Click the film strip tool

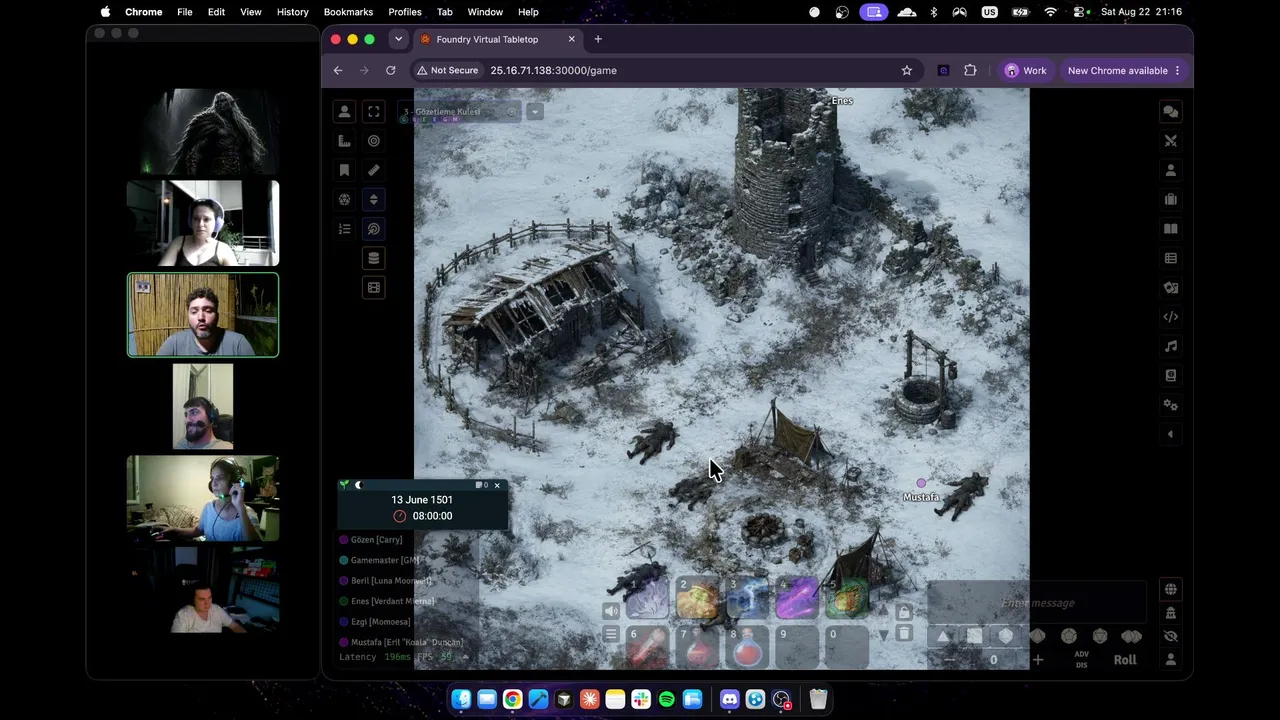(x=374, y=287)
